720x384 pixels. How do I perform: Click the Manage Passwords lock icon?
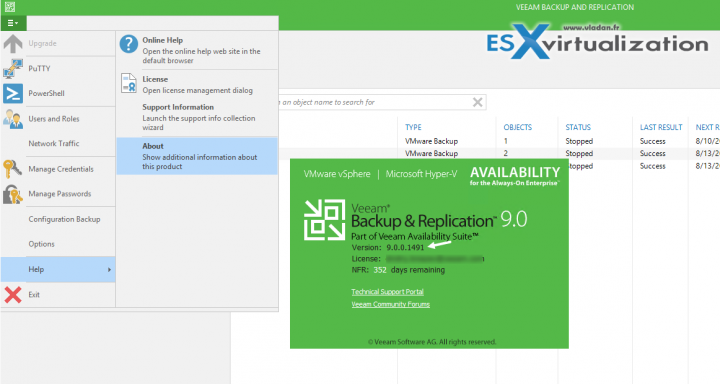(x=12, y=194)
